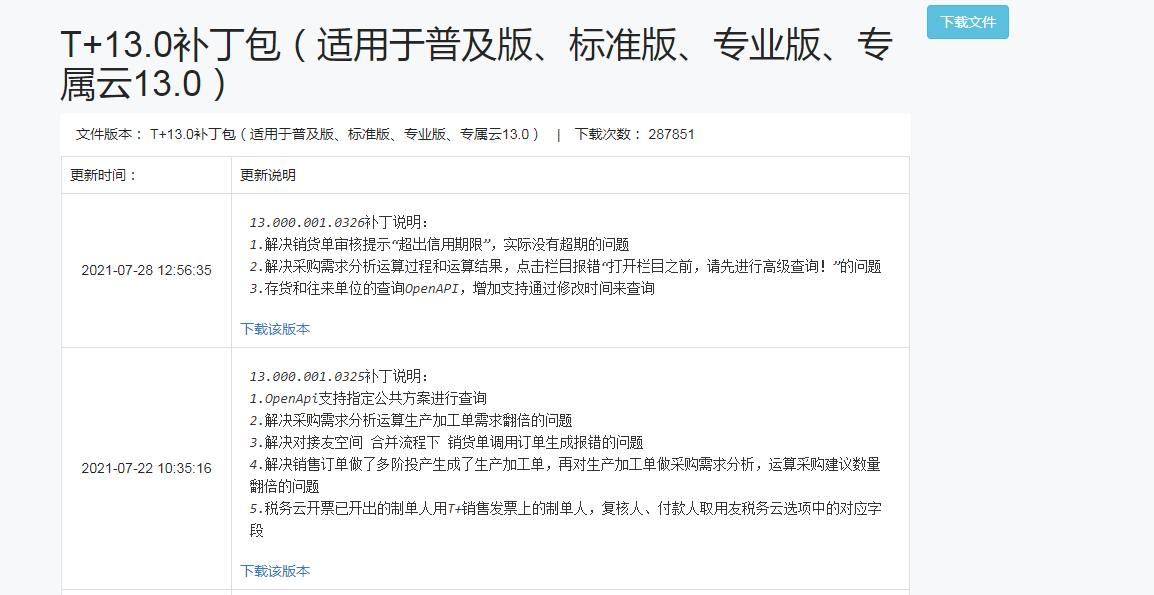Select line about 超出信用期限 issue

coord(439,244)
